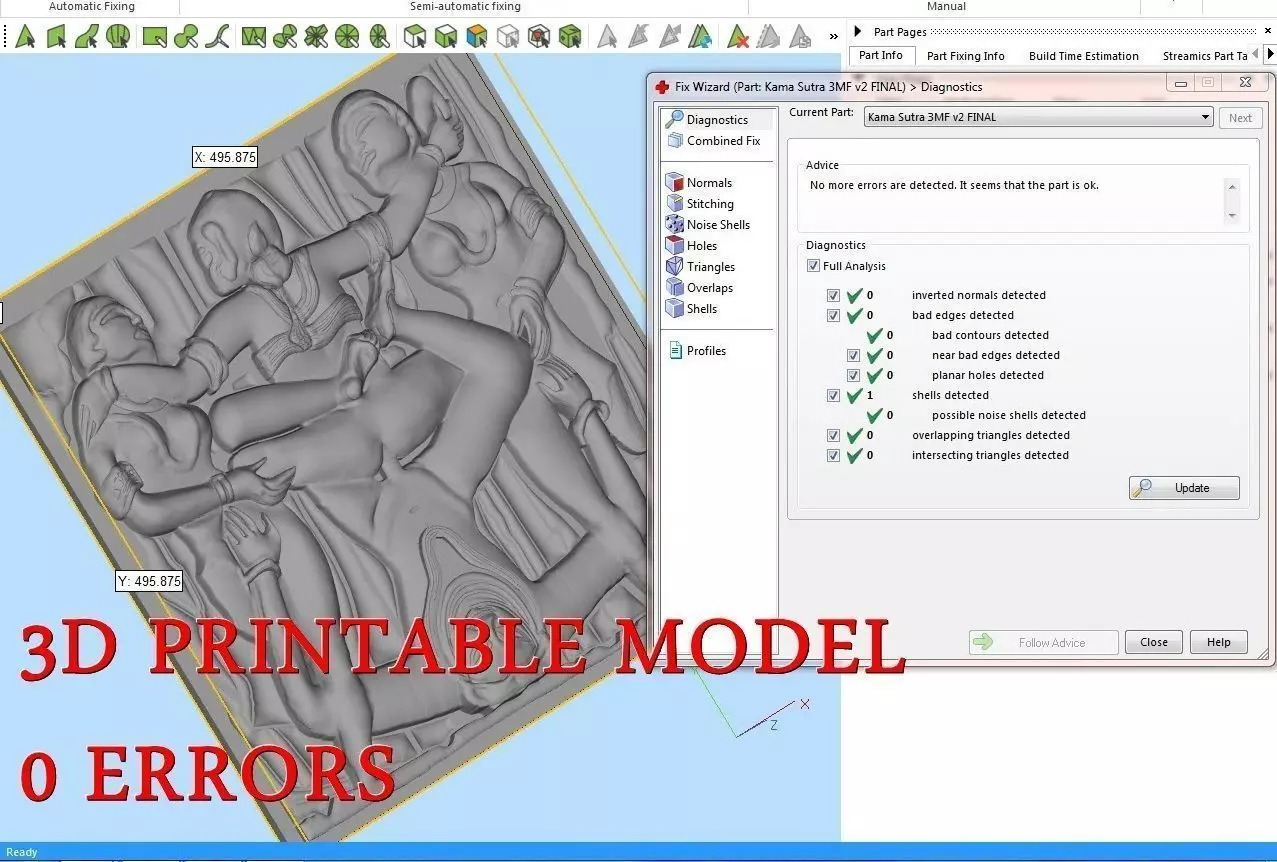Select the Streamics Part tab
Screen dimensions: 1277x862
tap(1205, 56)
